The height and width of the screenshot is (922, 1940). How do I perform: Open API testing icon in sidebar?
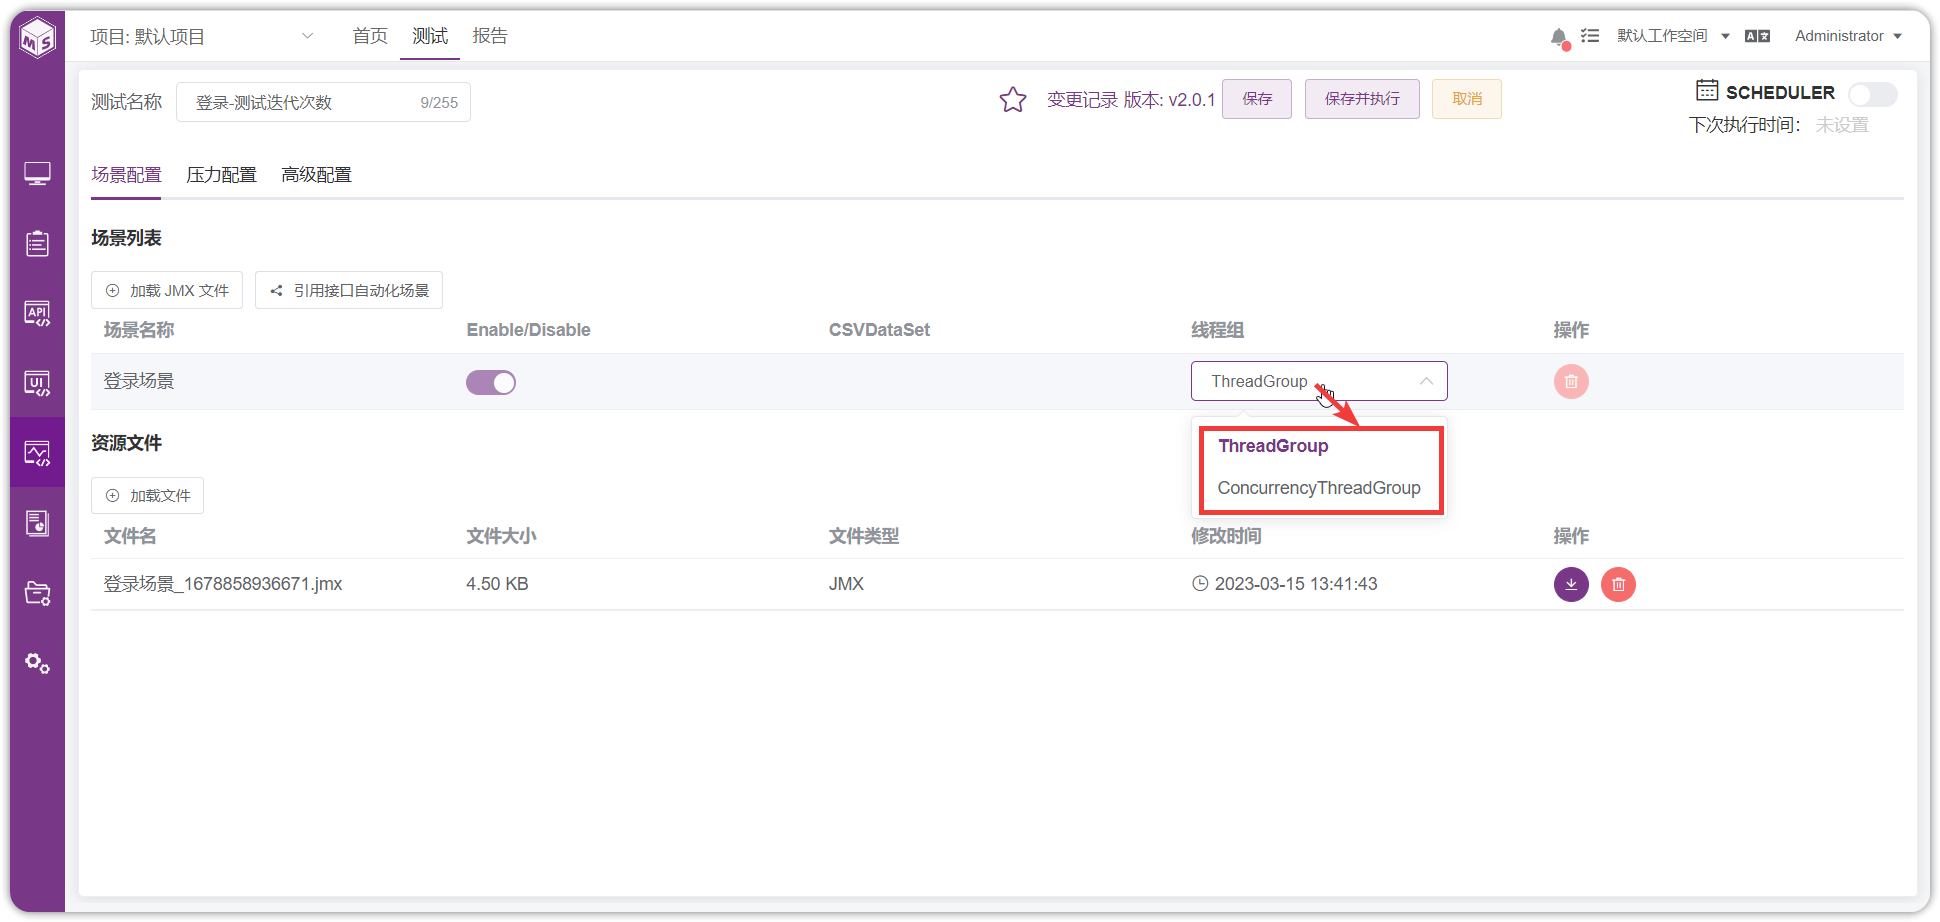pyautogui.click(x=37, y=314)
